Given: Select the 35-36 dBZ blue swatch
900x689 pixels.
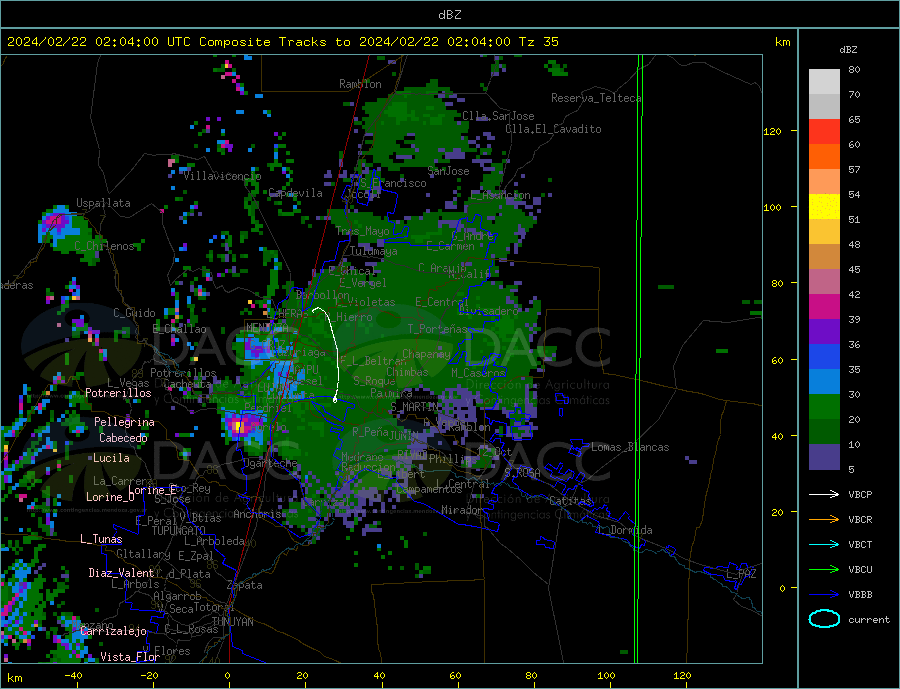Looking at the screenshot, I should coord(824,357).
